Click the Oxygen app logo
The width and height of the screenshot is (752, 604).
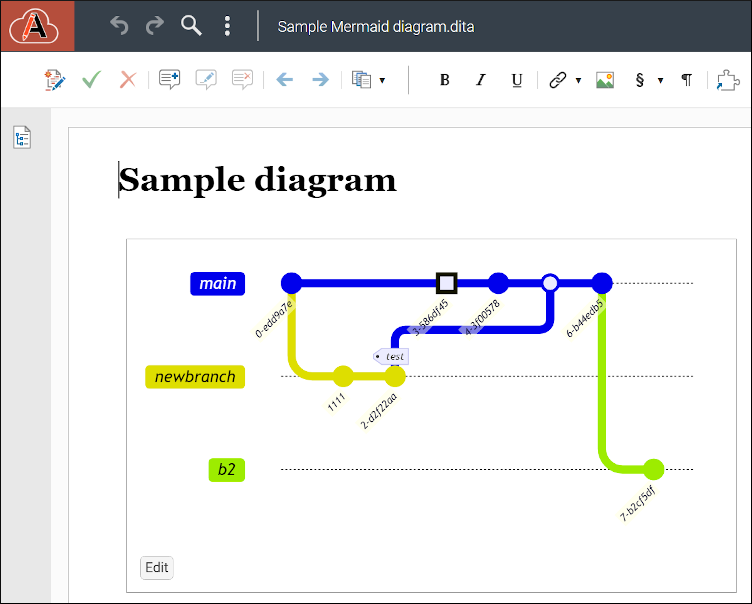tap(37, 26)
